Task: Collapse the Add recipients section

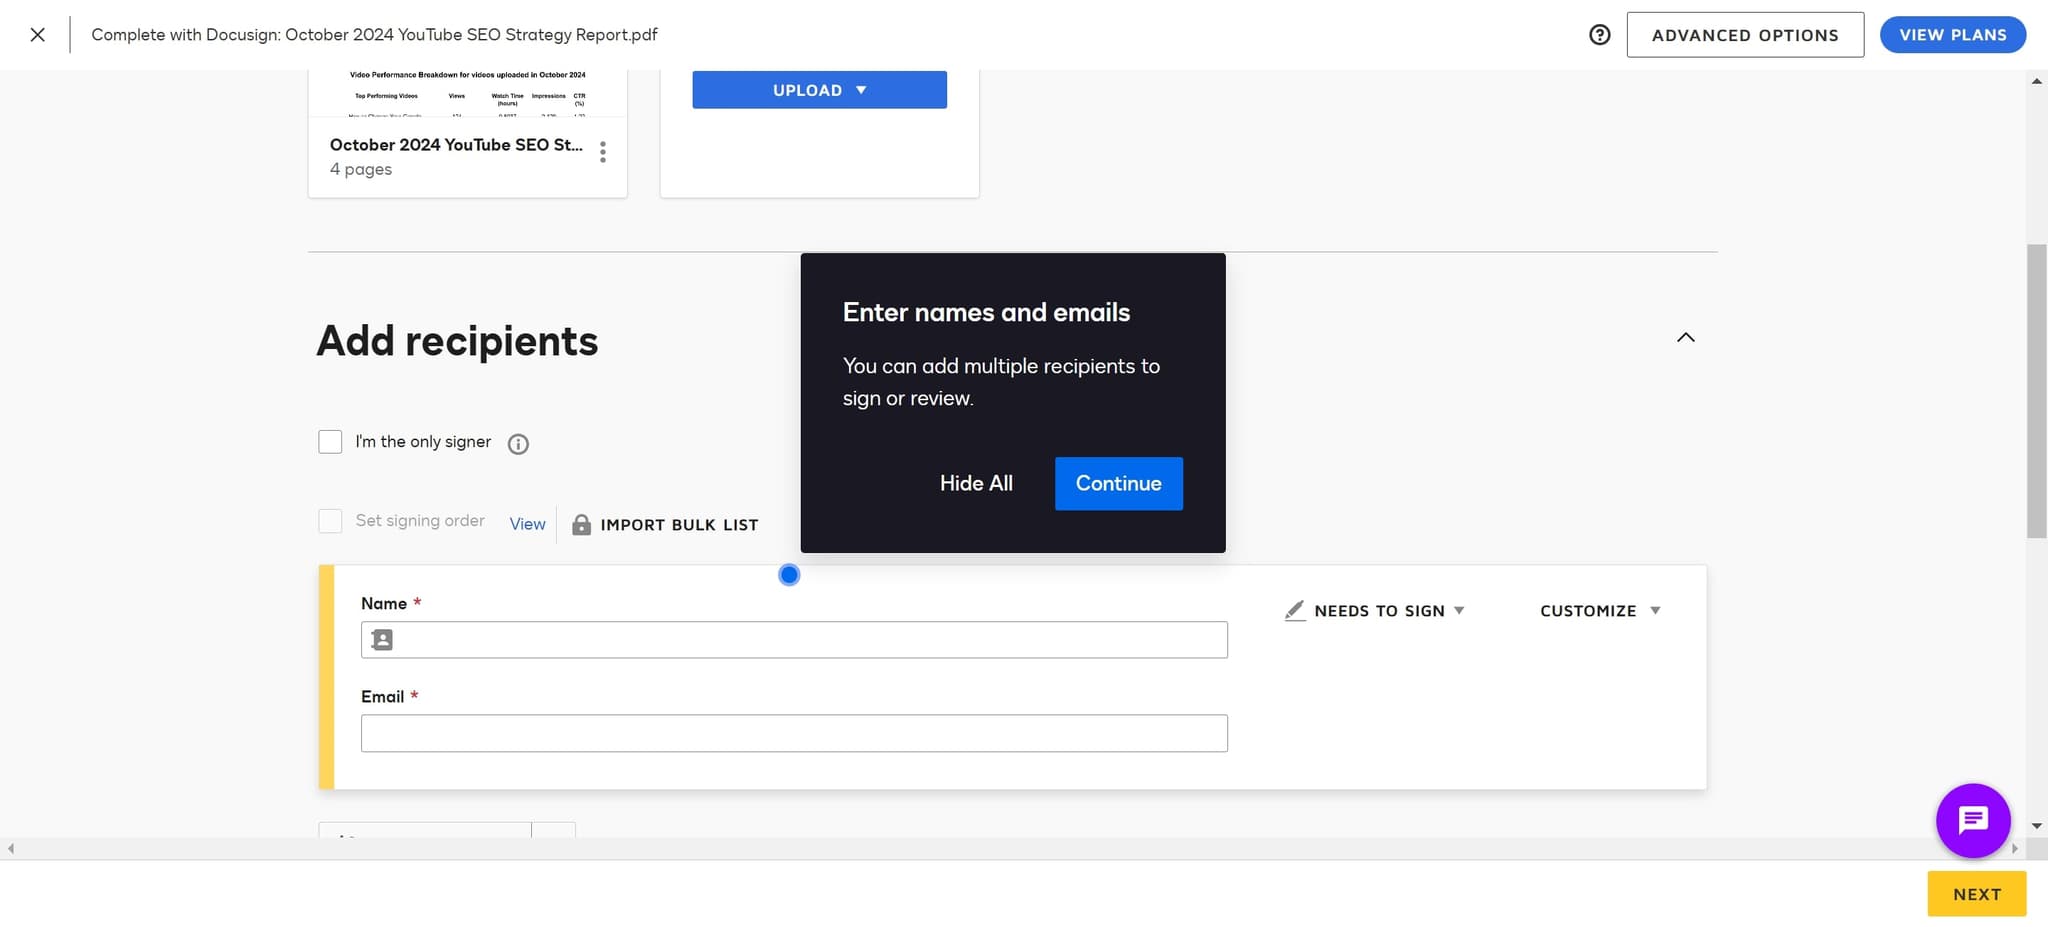Action: click(x=1685, y=338)
